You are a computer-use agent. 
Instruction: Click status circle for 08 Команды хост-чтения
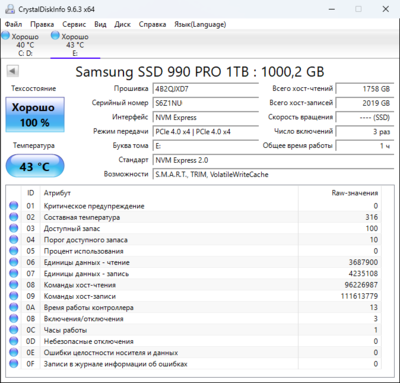coord(14,285)
